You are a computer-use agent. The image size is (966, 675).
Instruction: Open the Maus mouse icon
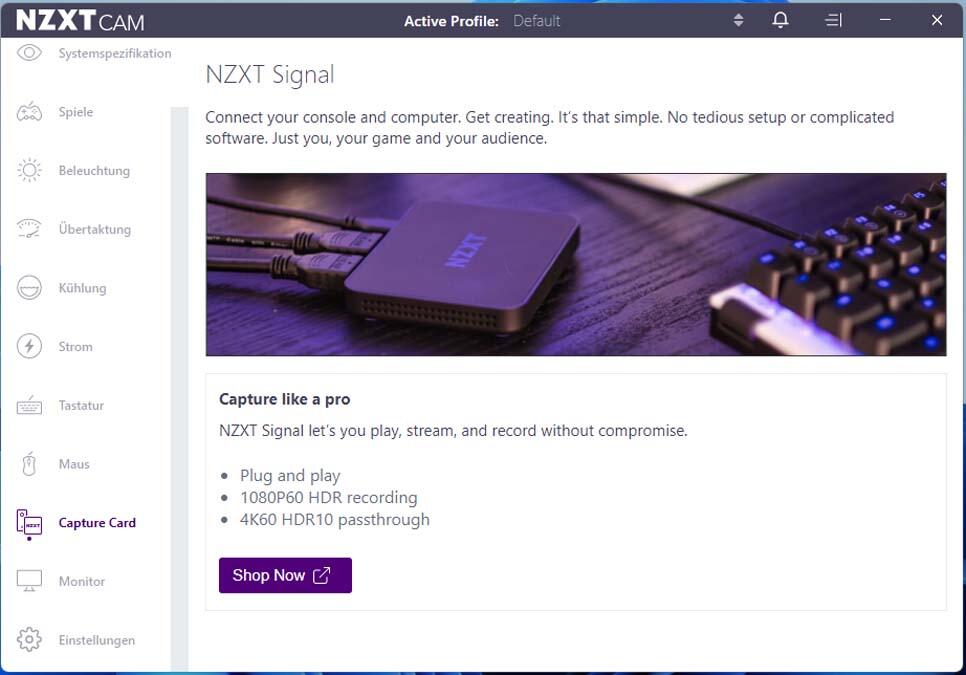(x=29, y=464)
